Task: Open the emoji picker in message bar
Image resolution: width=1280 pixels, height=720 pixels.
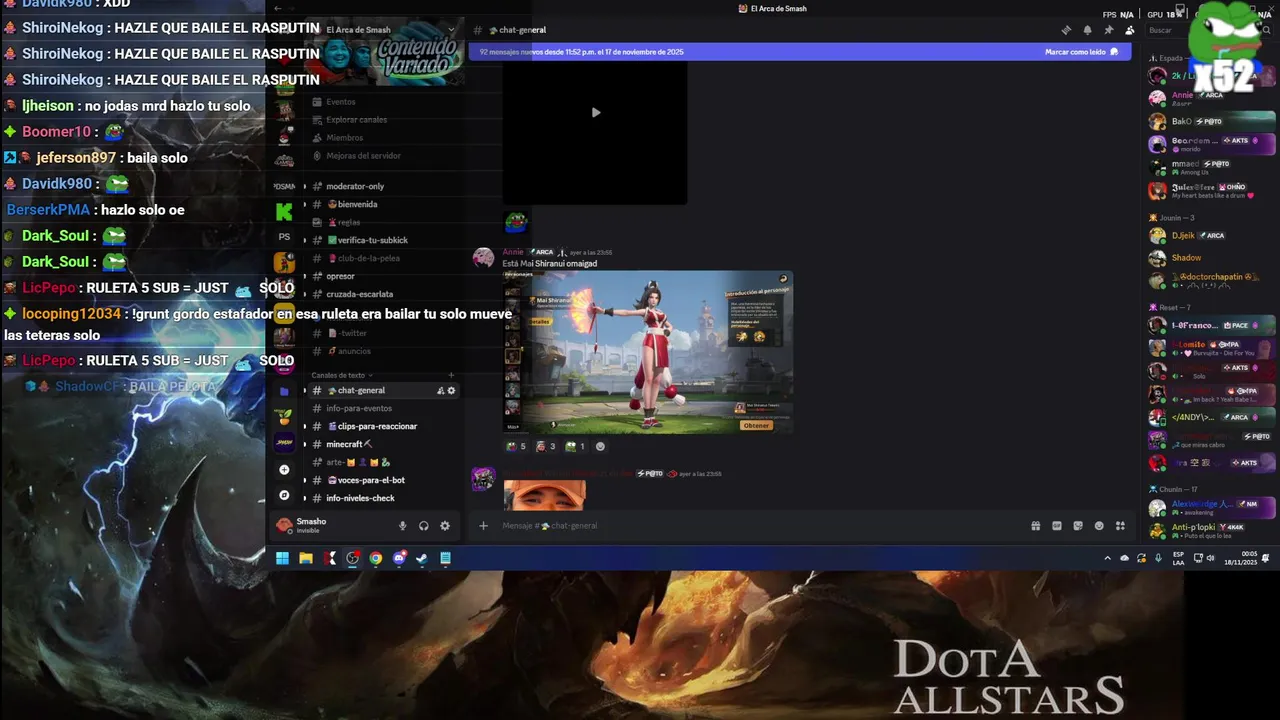Action: click(1099, 526)
